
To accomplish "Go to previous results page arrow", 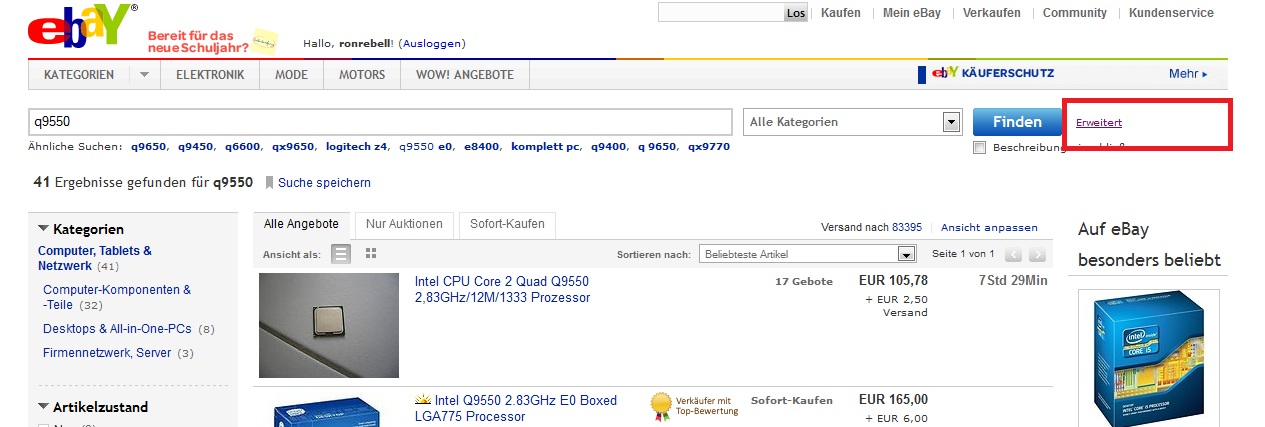I will [1013, 255].
